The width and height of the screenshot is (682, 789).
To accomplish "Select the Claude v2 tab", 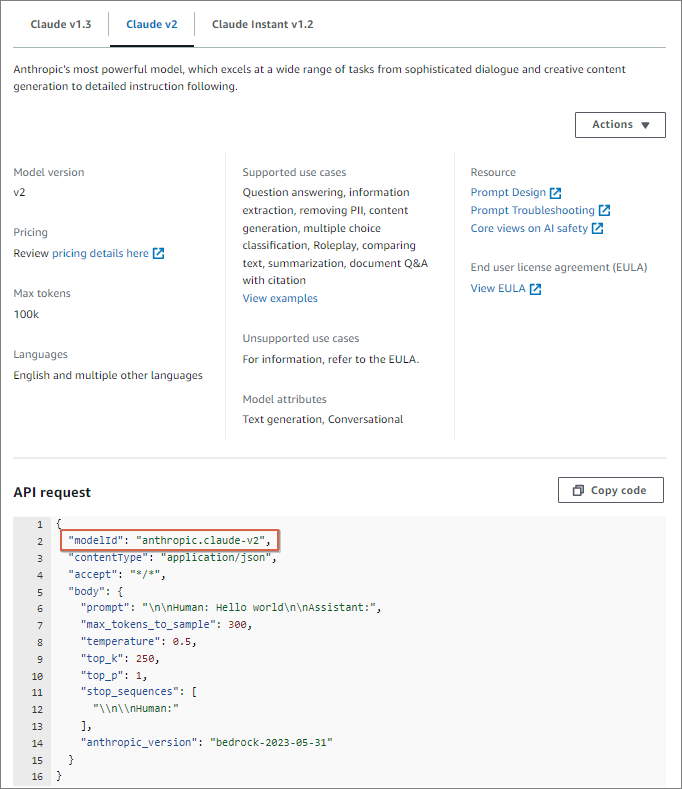I will point(151,24).
